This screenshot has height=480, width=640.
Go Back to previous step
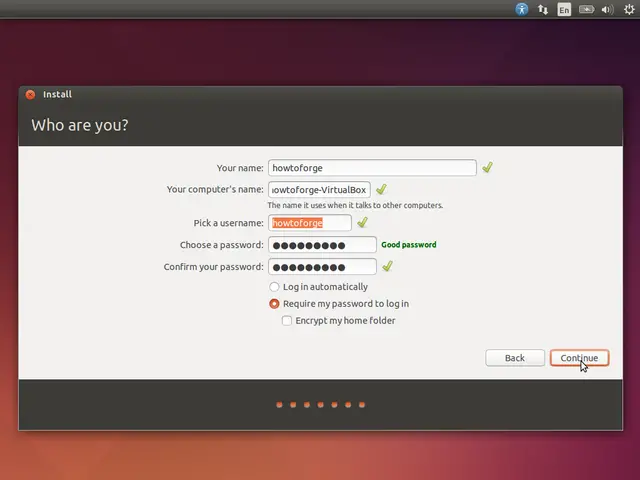(515, 358)
